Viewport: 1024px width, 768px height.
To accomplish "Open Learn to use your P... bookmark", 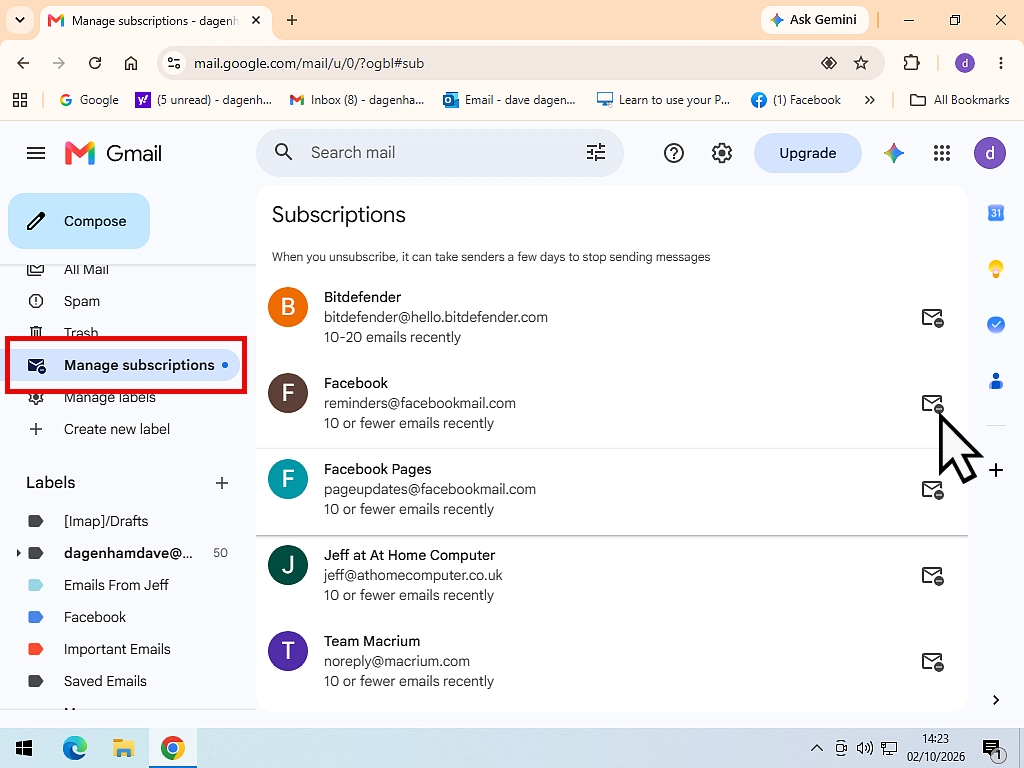I will (x=664, y=100).
